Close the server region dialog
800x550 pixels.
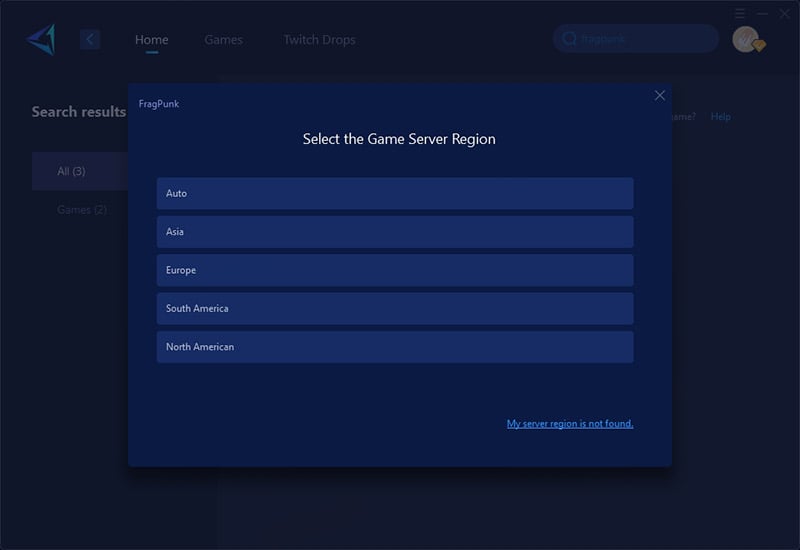click(x=660, y=95)
